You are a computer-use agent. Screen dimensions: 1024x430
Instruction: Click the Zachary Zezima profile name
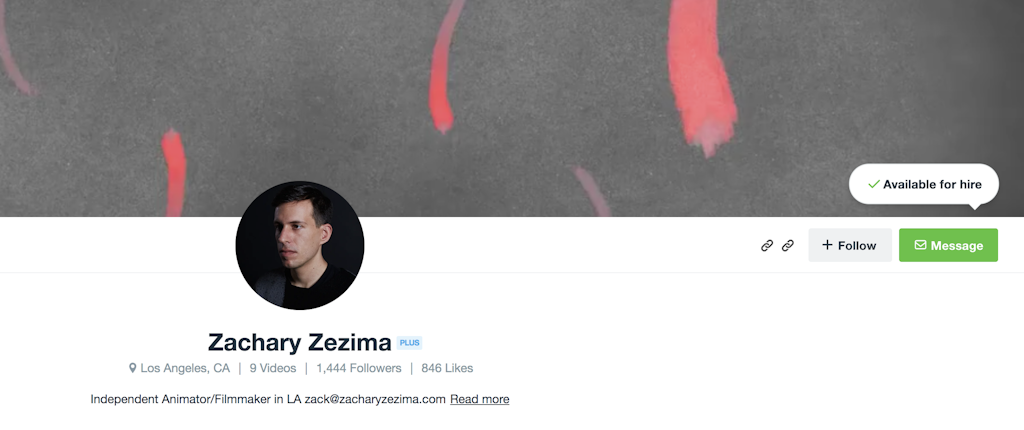tap(299, 342)
